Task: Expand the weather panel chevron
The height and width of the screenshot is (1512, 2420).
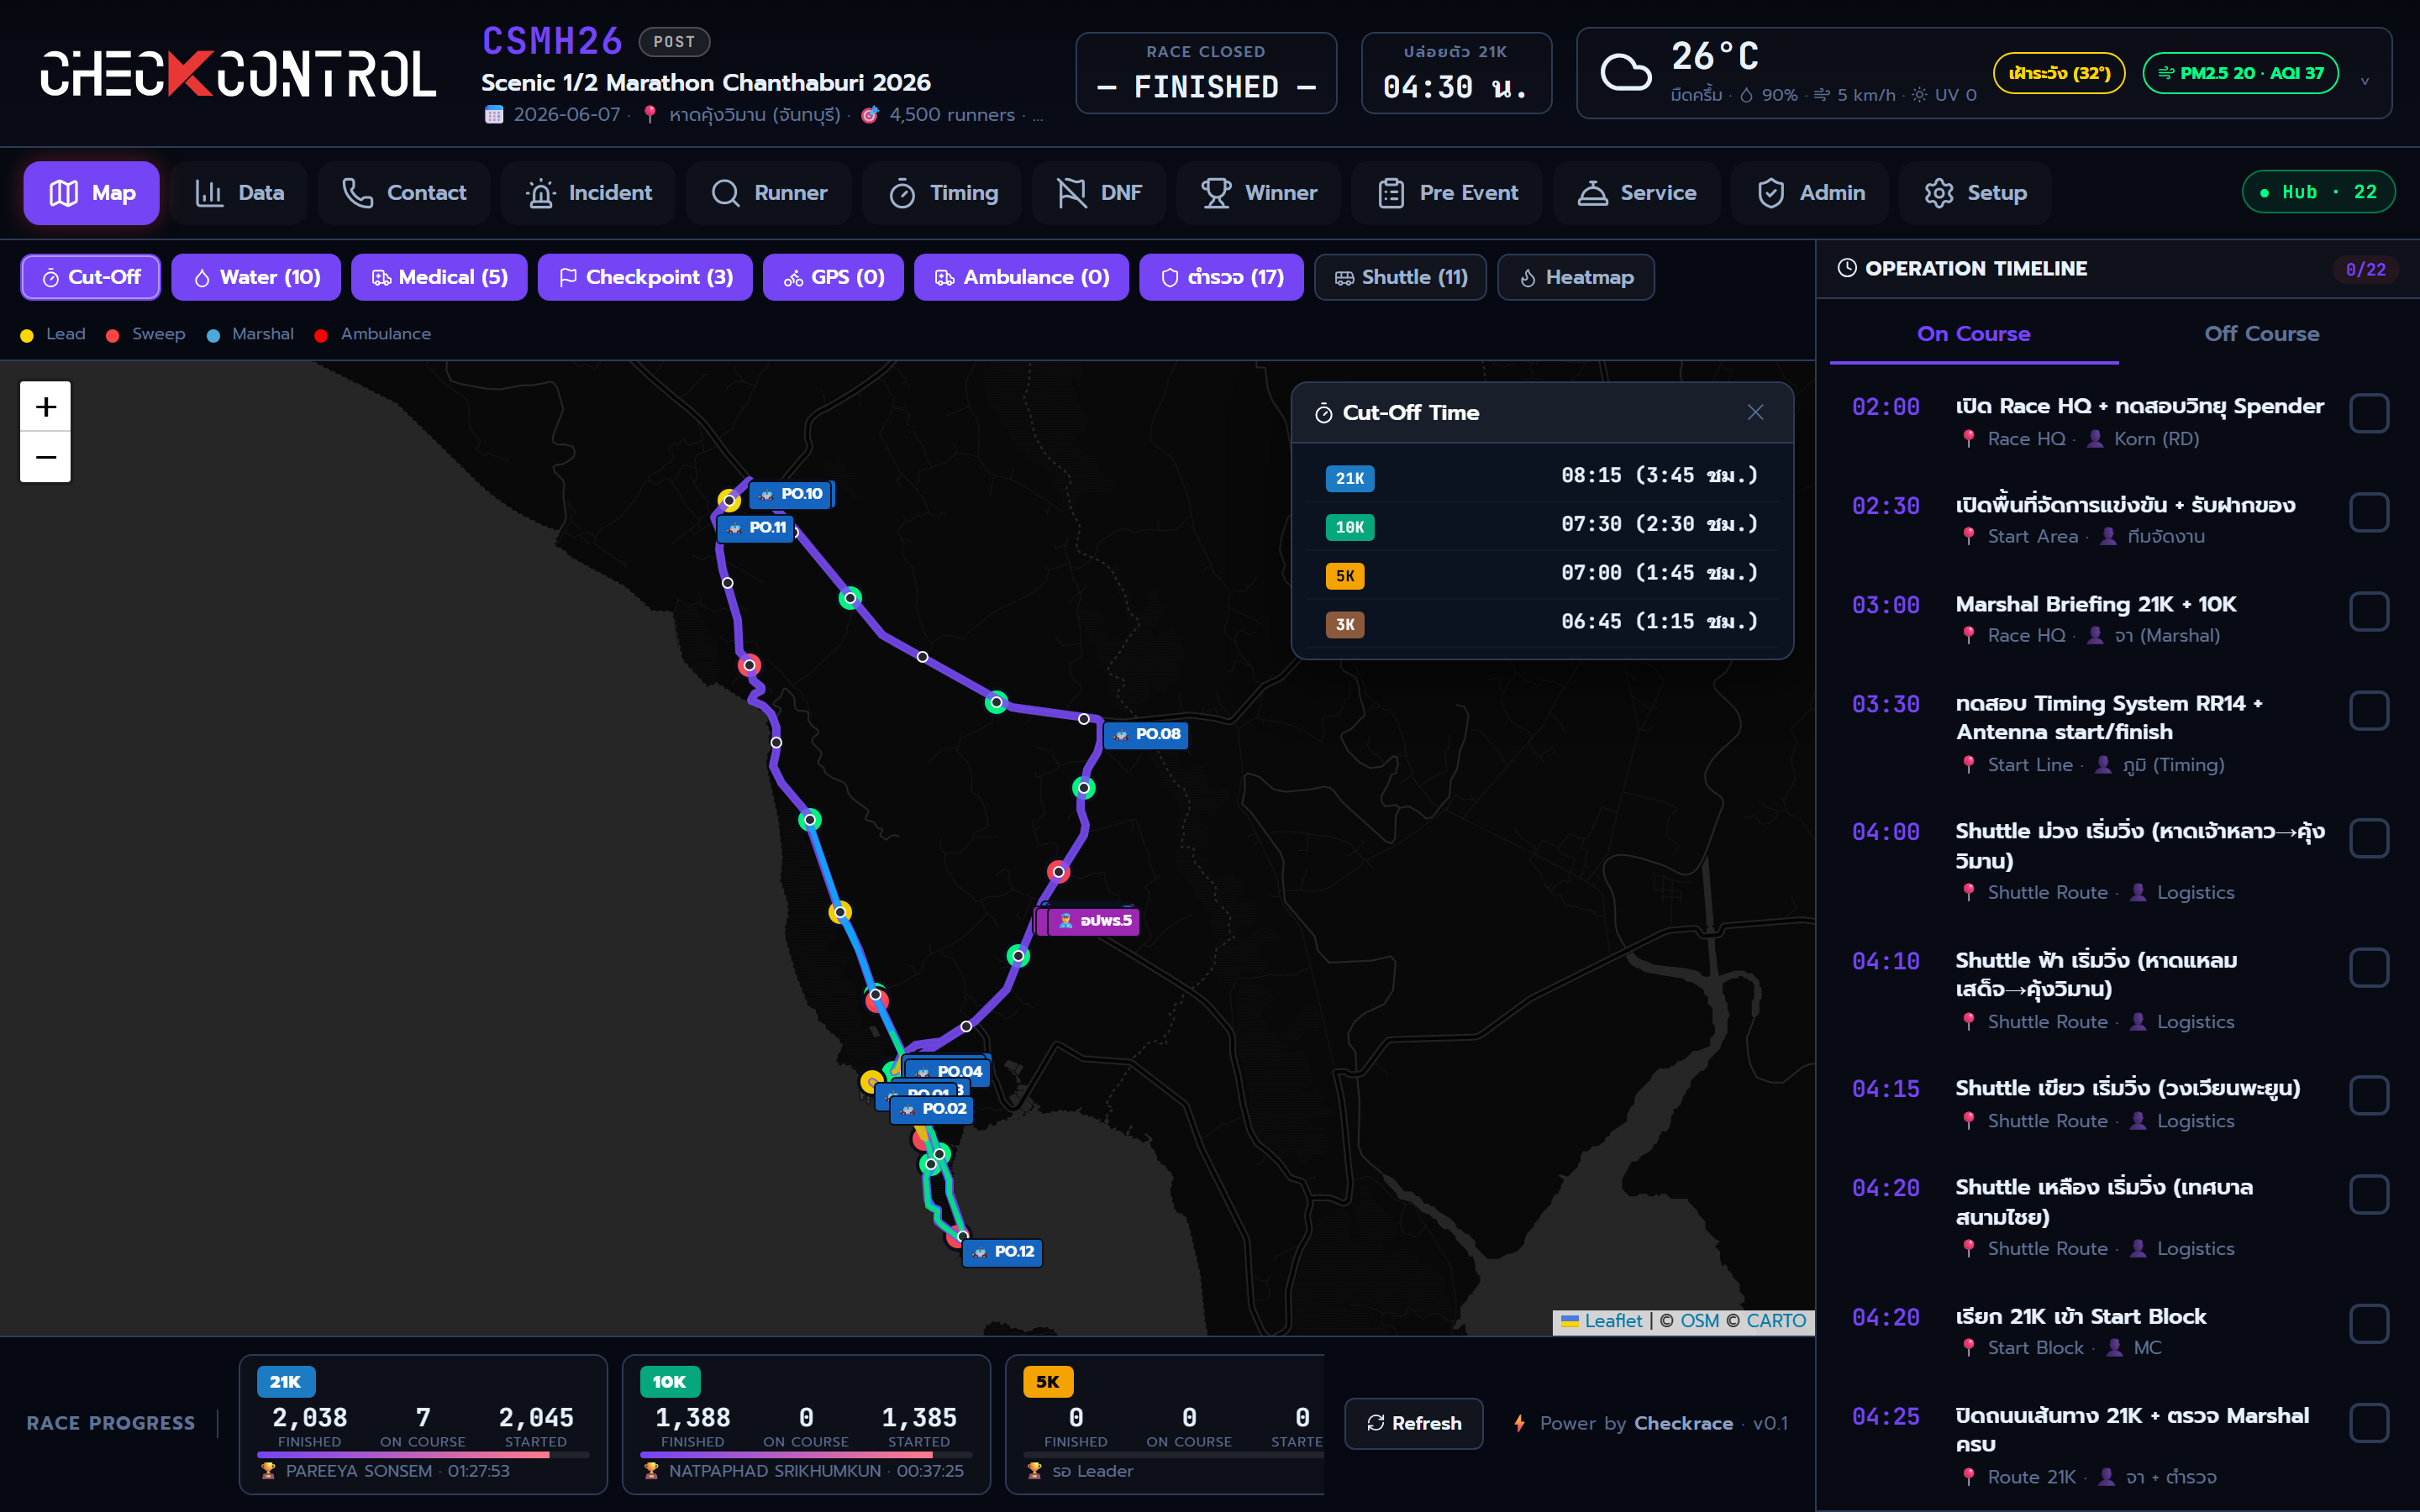Action: pyautogui.click(x=2364, y=81)
